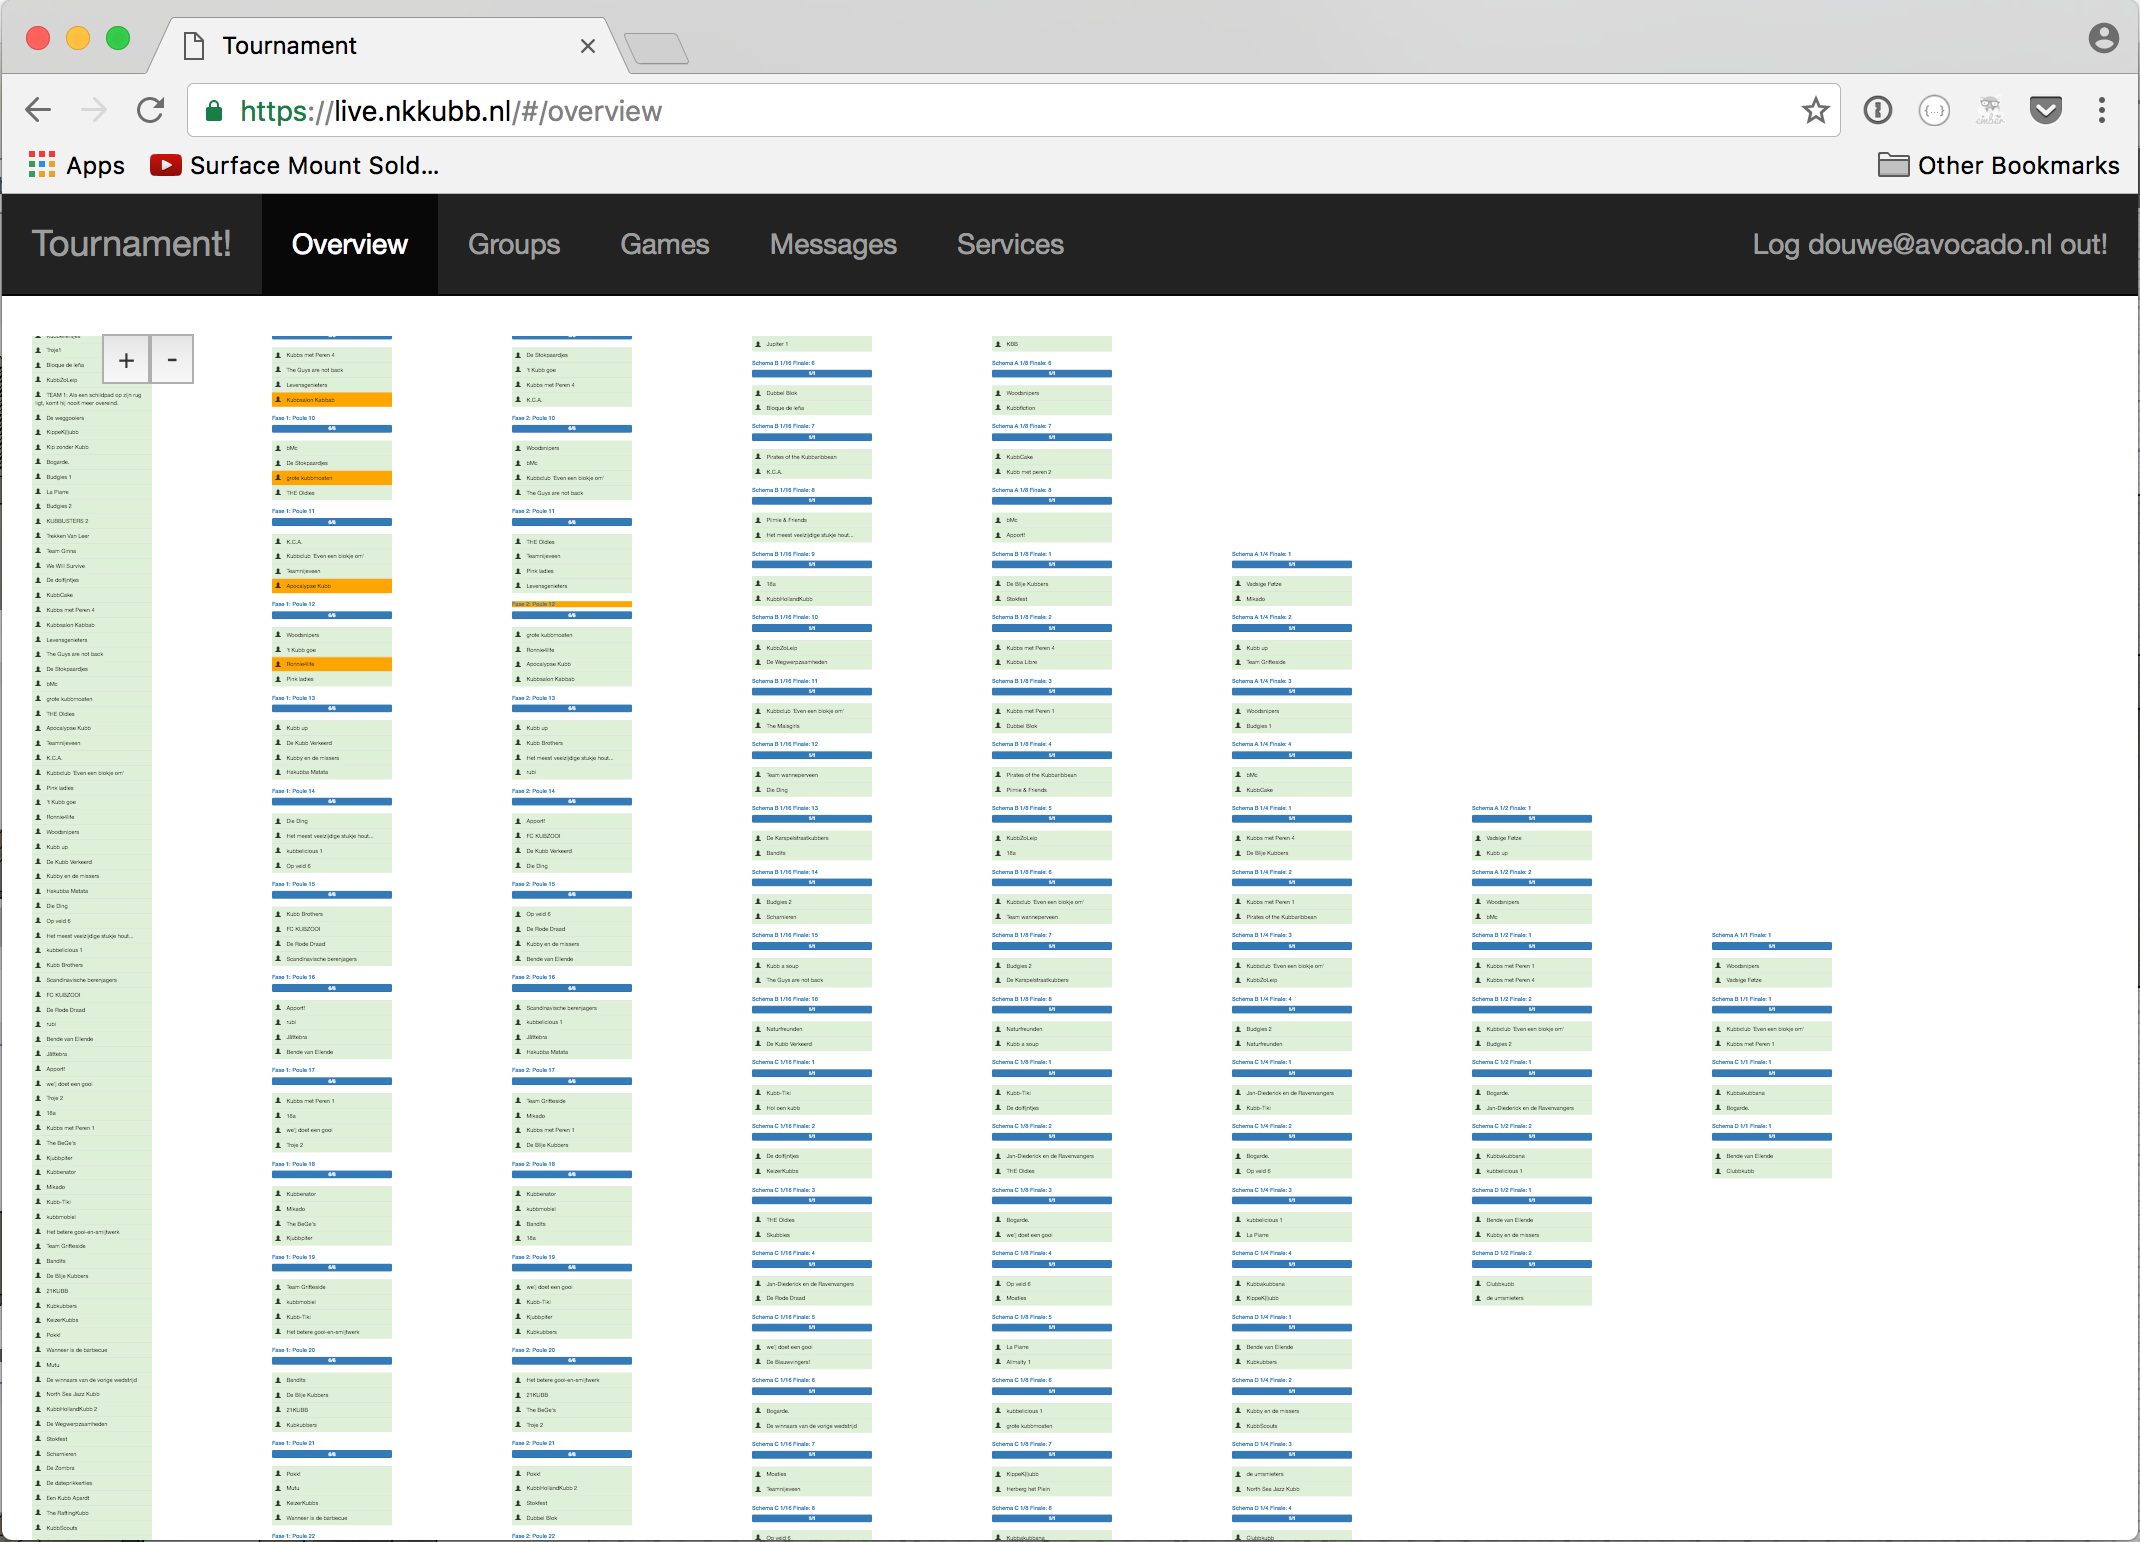
Task: Open the Other Bookmarks folder
Action: [x=1998, y=165]
